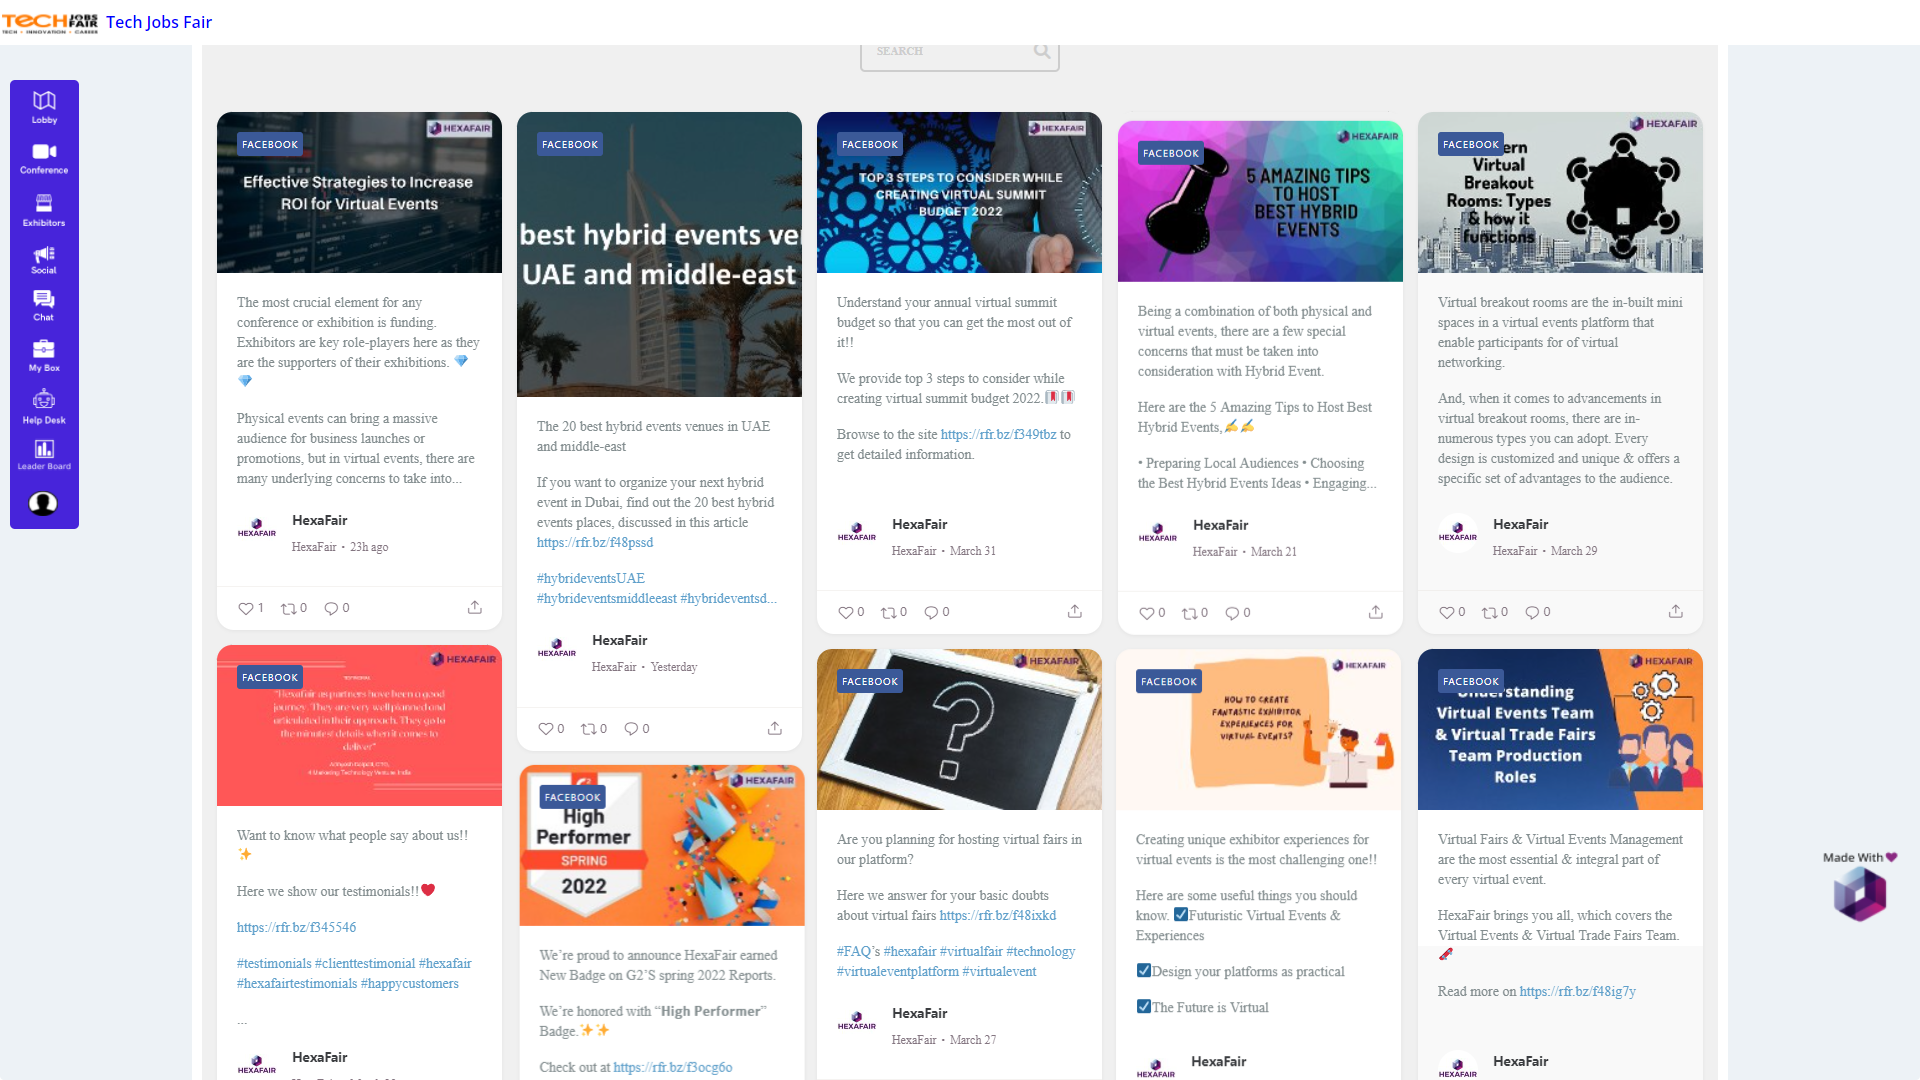Open the user profile avatar in the sidebar
This screenshot has width=1920, height=1080.
click(43, 503)
